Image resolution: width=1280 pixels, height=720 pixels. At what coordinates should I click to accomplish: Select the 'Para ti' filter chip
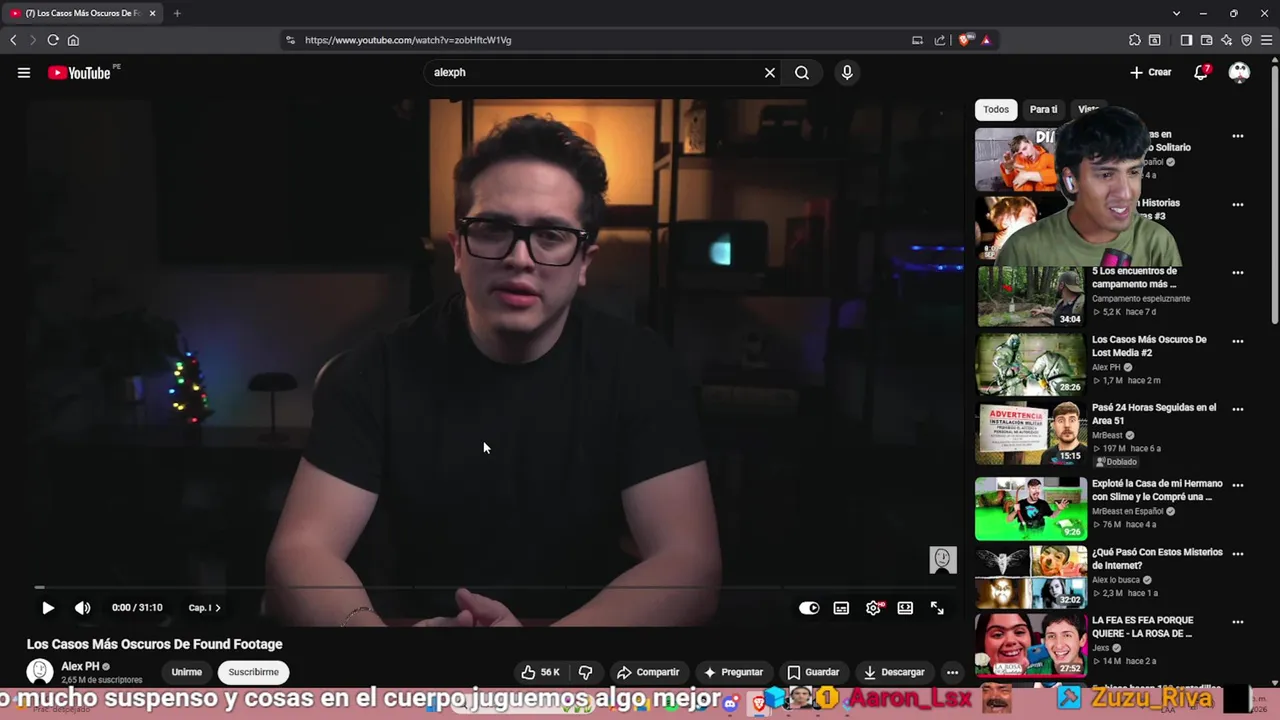(1043, 109)
